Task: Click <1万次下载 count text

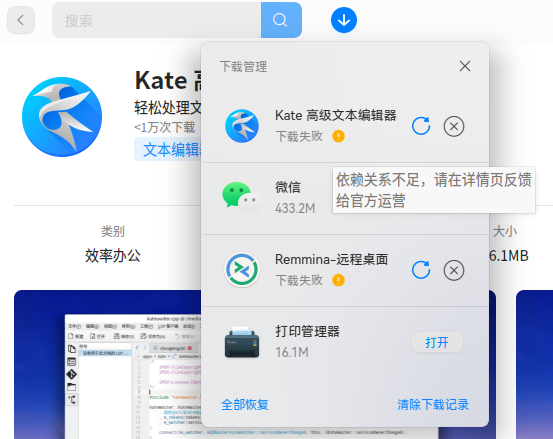Action: tap(165, 127)
